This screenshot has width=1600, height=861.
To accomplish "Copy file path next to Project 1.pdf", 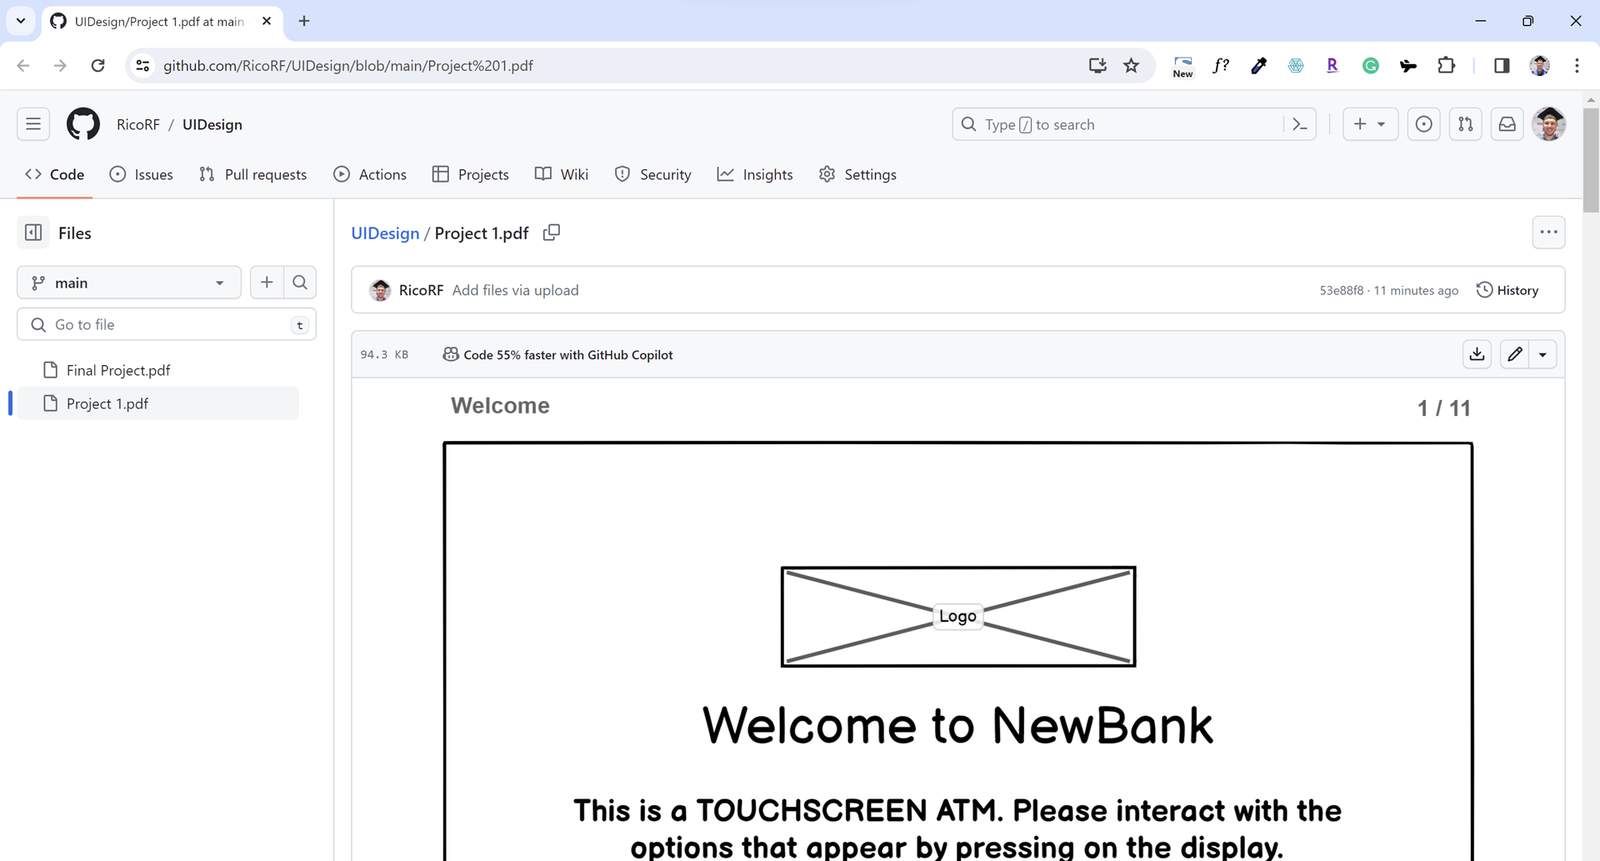I will [551, 233].
